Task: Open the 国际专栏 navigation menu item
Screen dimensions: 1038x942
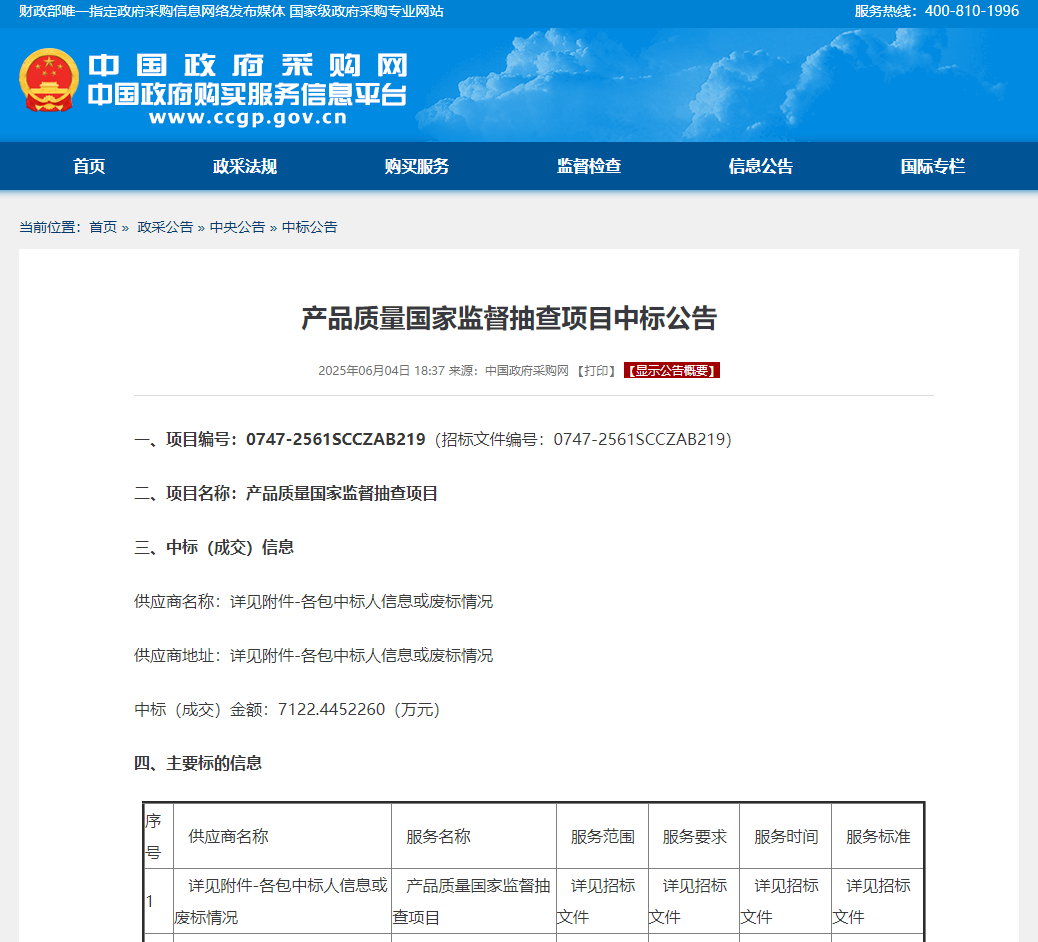Action: [x=933, y=166]
